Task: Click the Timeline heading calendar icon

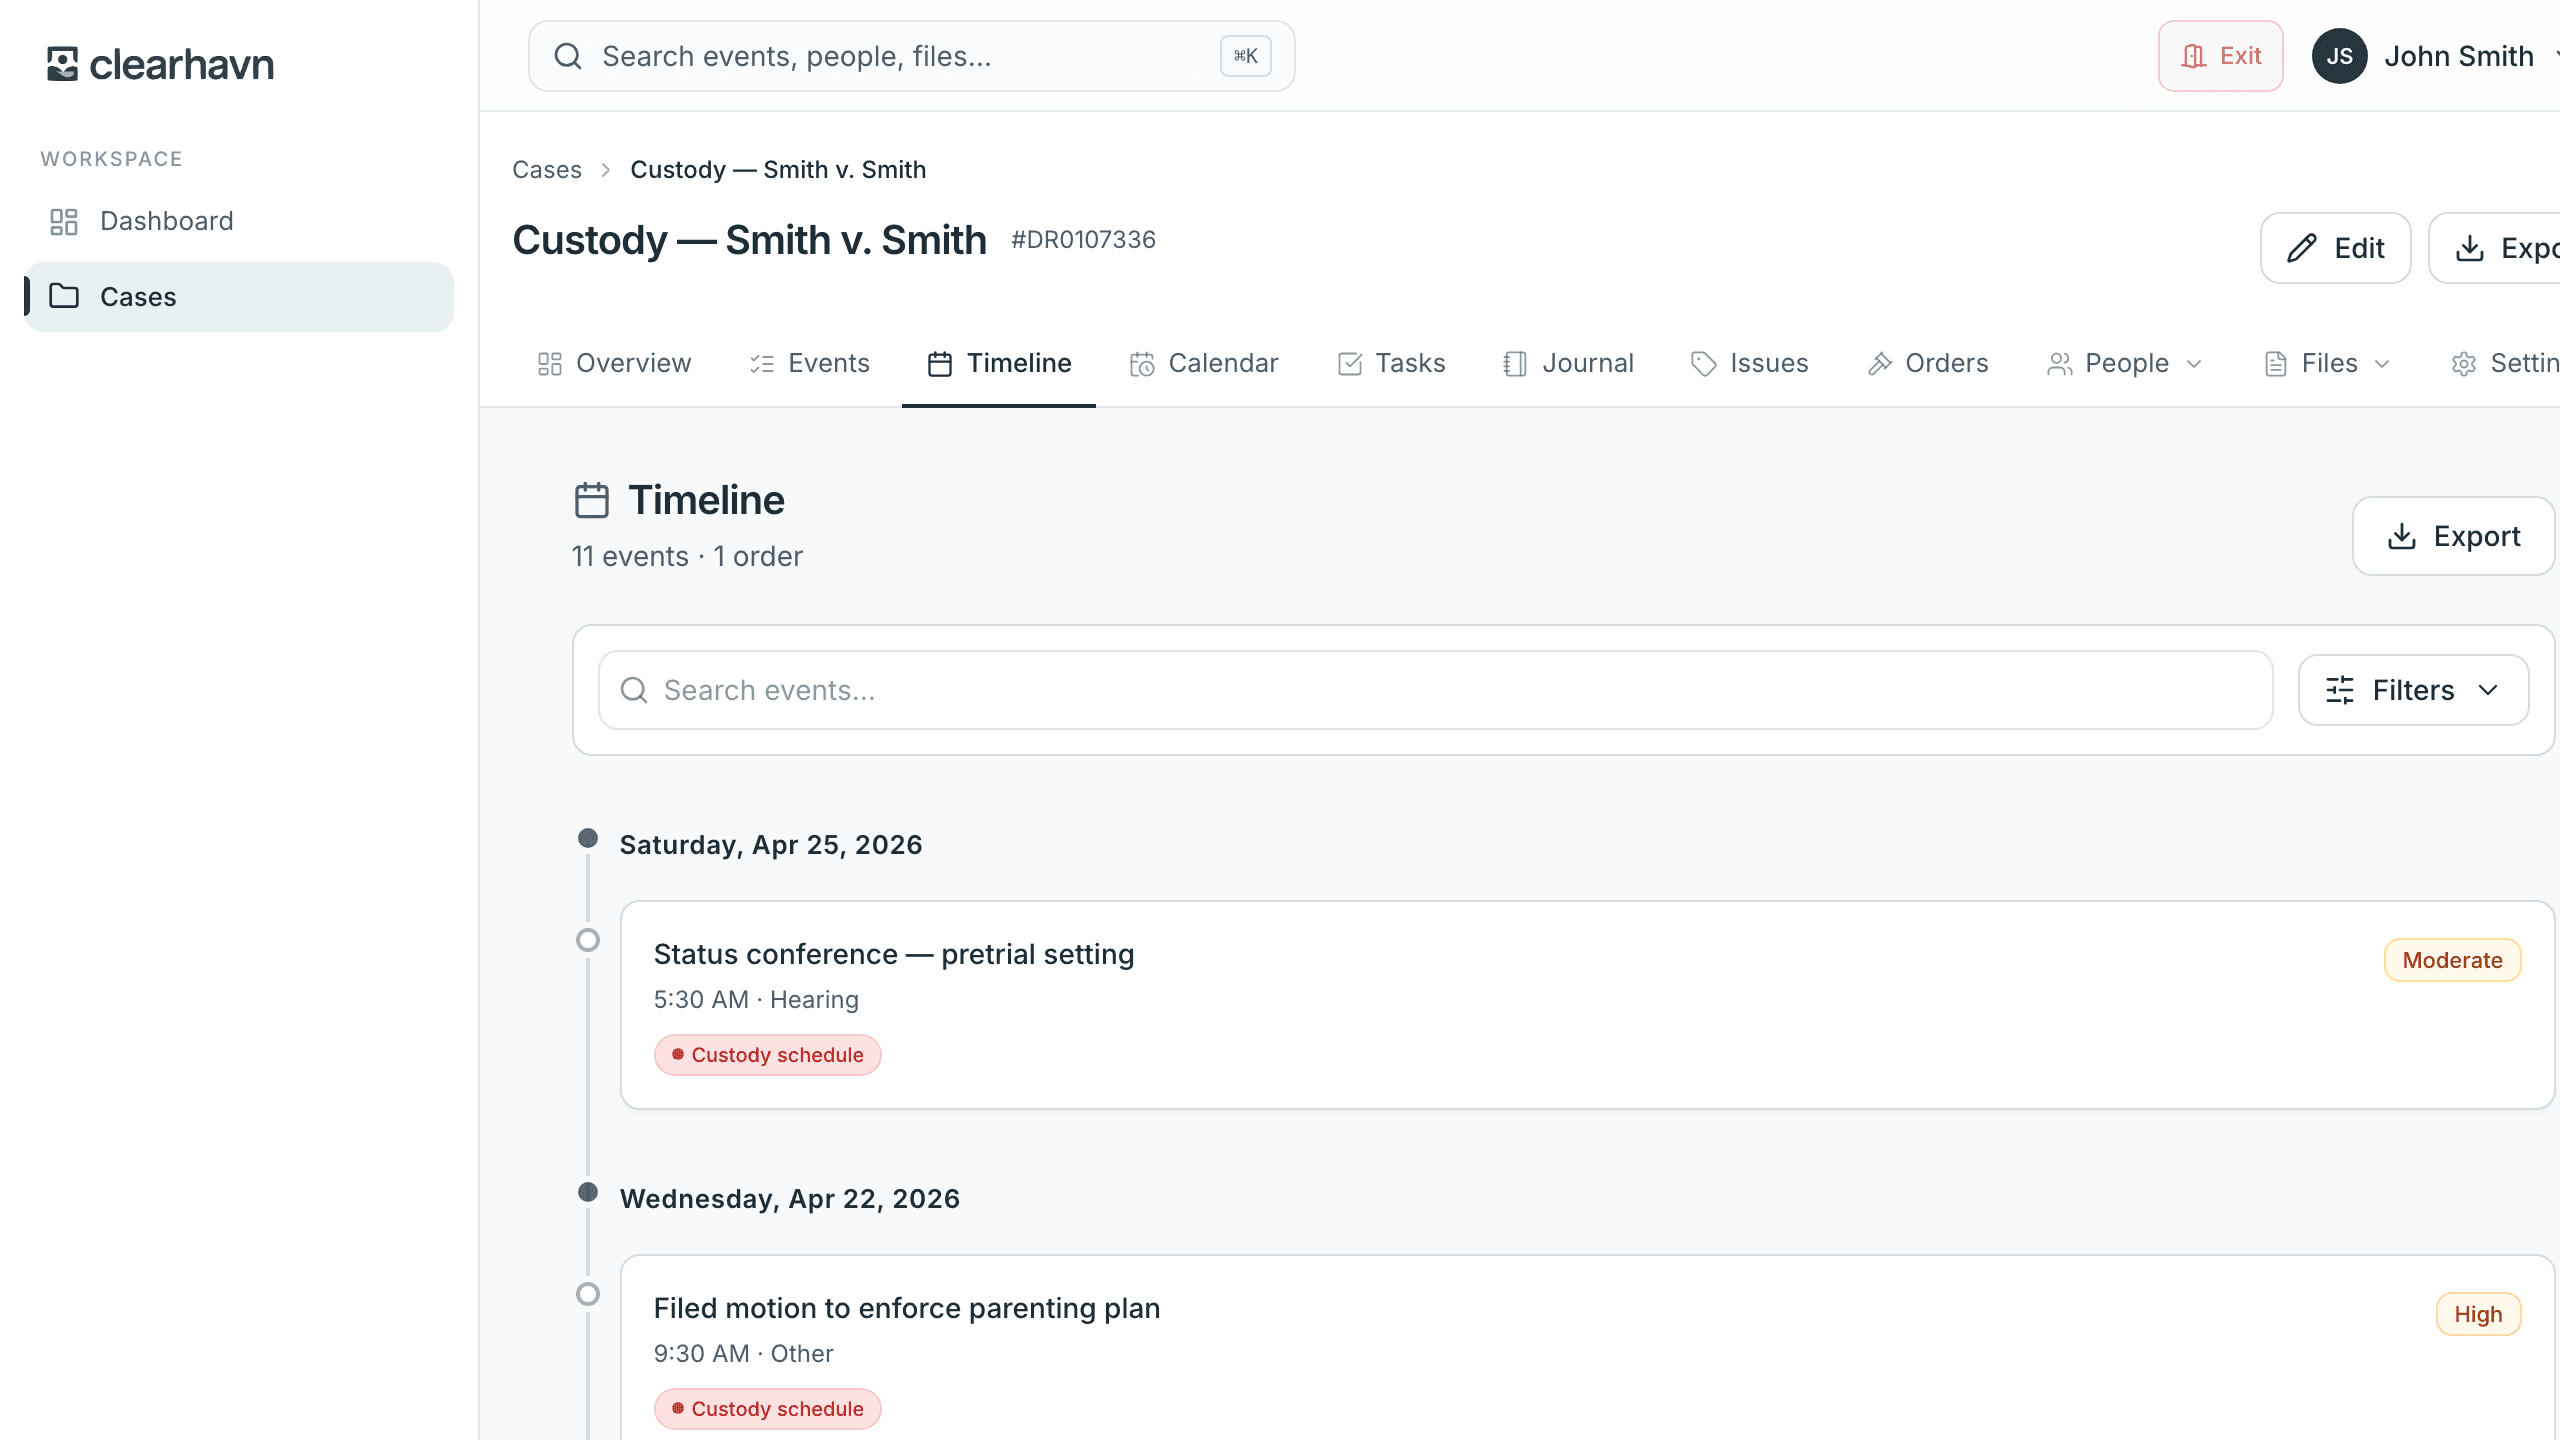Action: click(592, 500)
